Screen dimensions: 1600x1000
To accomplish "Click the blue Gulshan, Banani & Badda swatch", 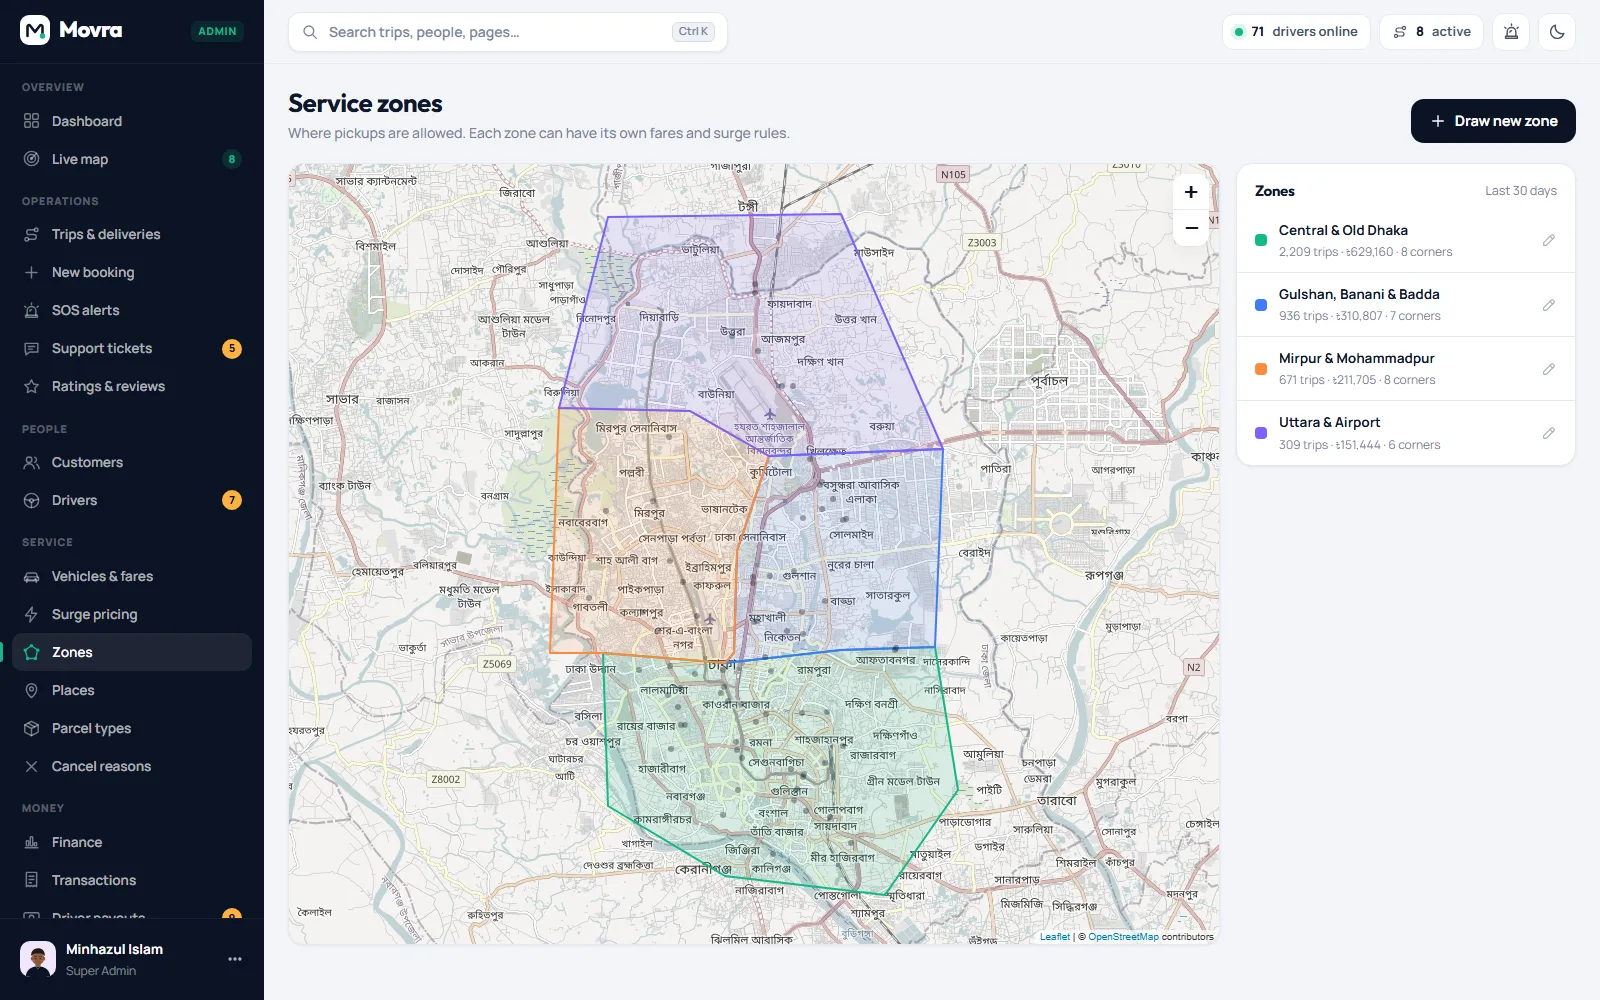I will 1261,305.
